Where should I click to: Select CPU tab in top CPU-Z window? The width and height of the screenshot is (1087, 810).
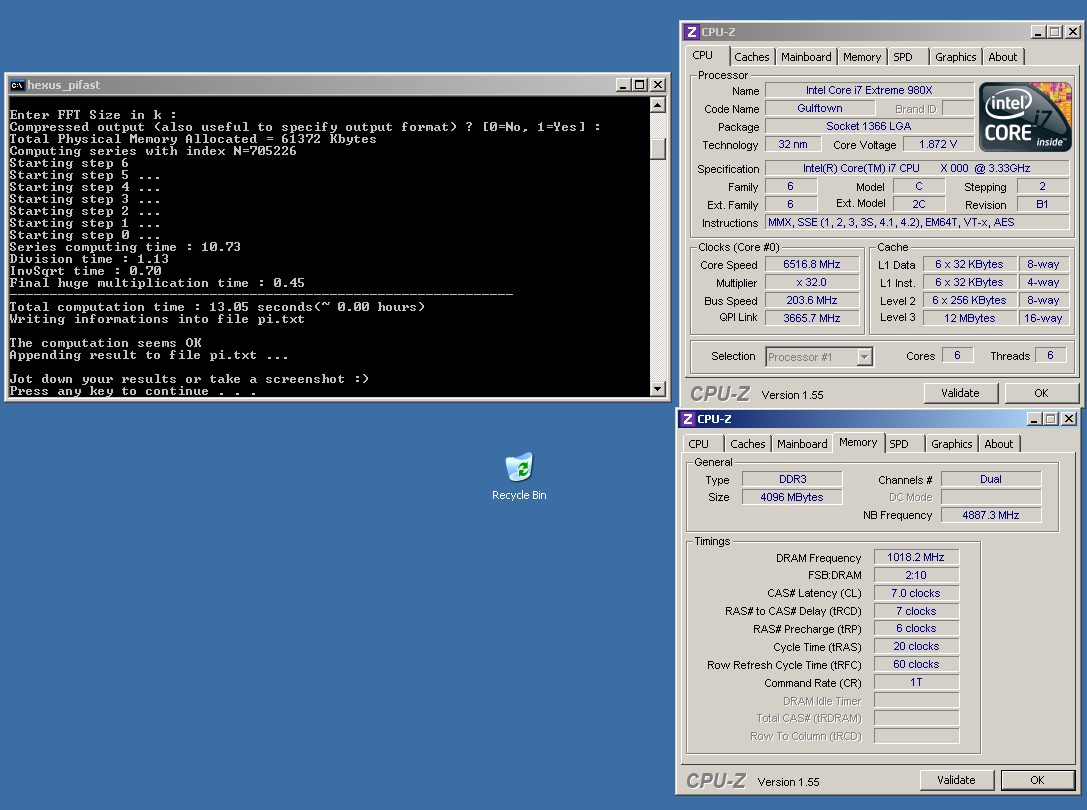(705, 55)
